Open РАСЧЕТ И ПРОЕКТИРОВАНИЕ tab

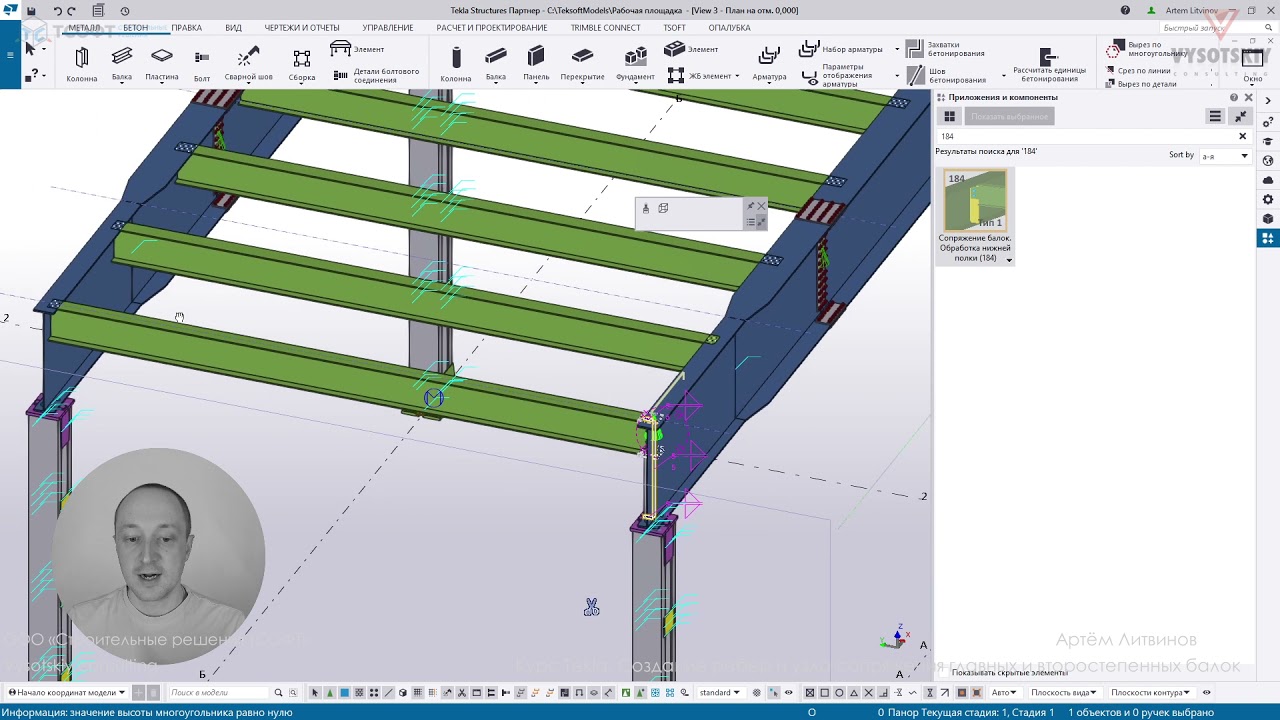pos(492,28)
